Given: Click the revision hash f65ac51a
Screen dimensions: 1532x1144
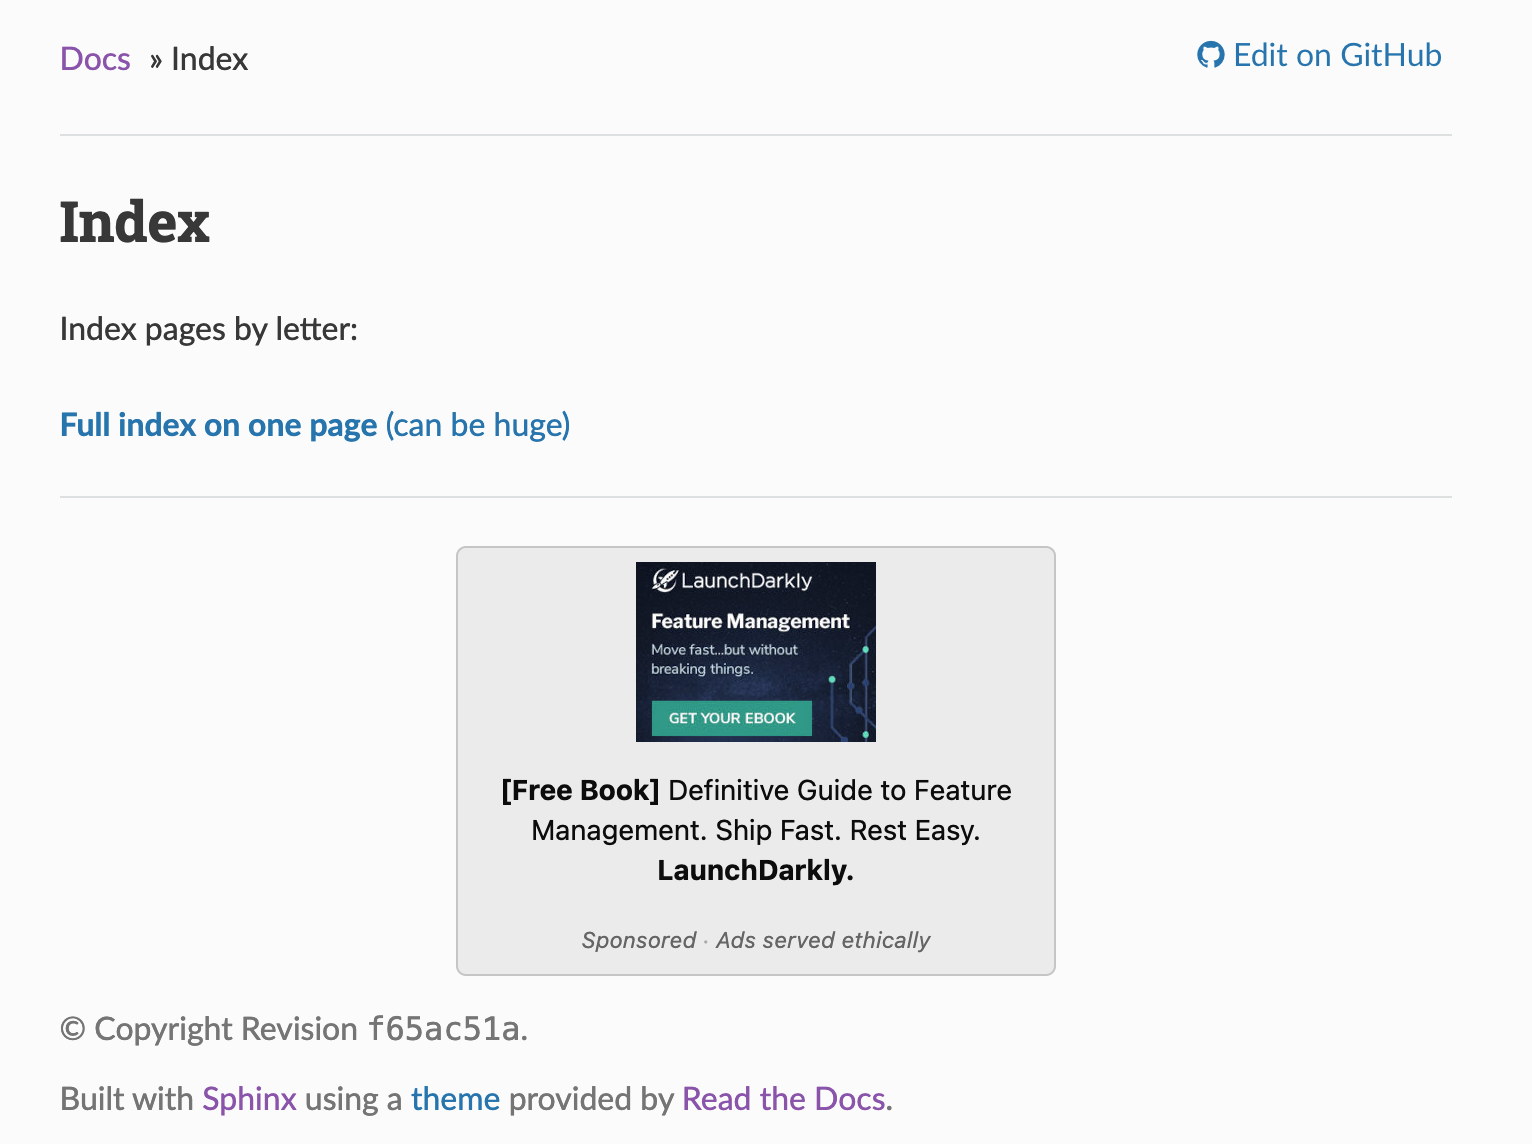Looking at the screenshot, I should (443, 1029).
